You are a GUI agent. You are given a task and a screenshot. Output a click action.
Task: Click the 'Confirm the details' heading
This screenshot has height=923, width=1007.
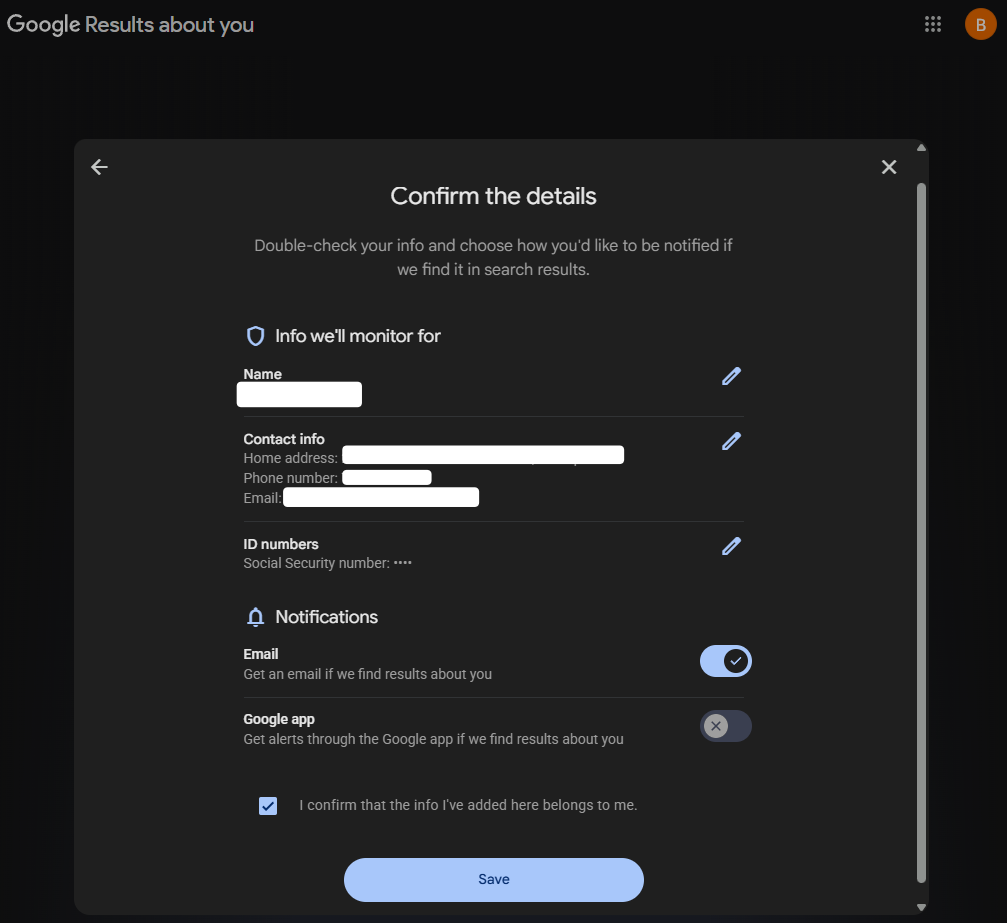[493, 196]
